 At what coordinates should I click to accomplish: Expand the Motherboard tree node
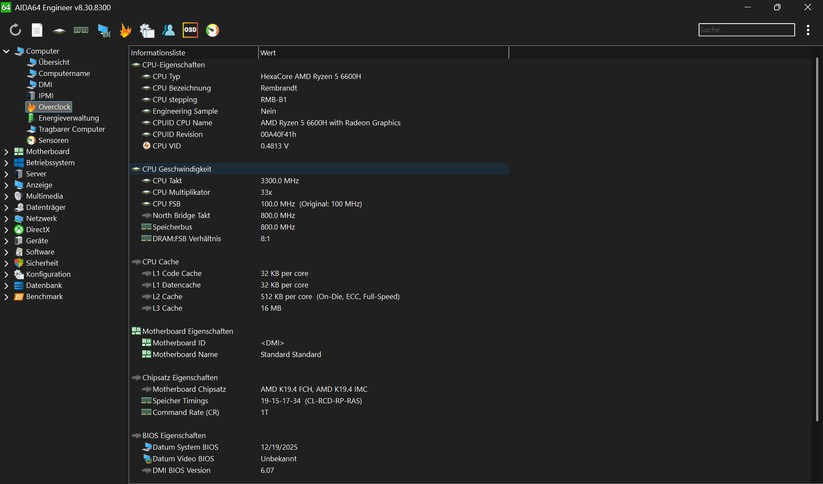(x=6, y=151)
